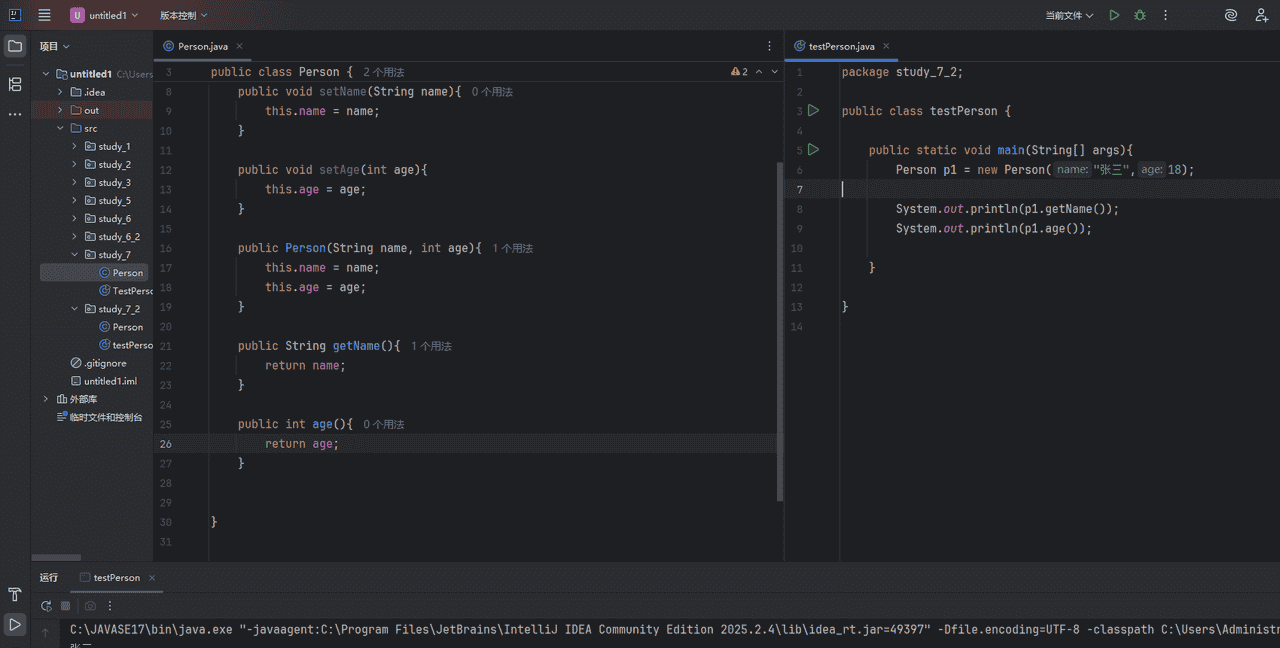Click the Stop icon in Run panel

pos(66,606)
